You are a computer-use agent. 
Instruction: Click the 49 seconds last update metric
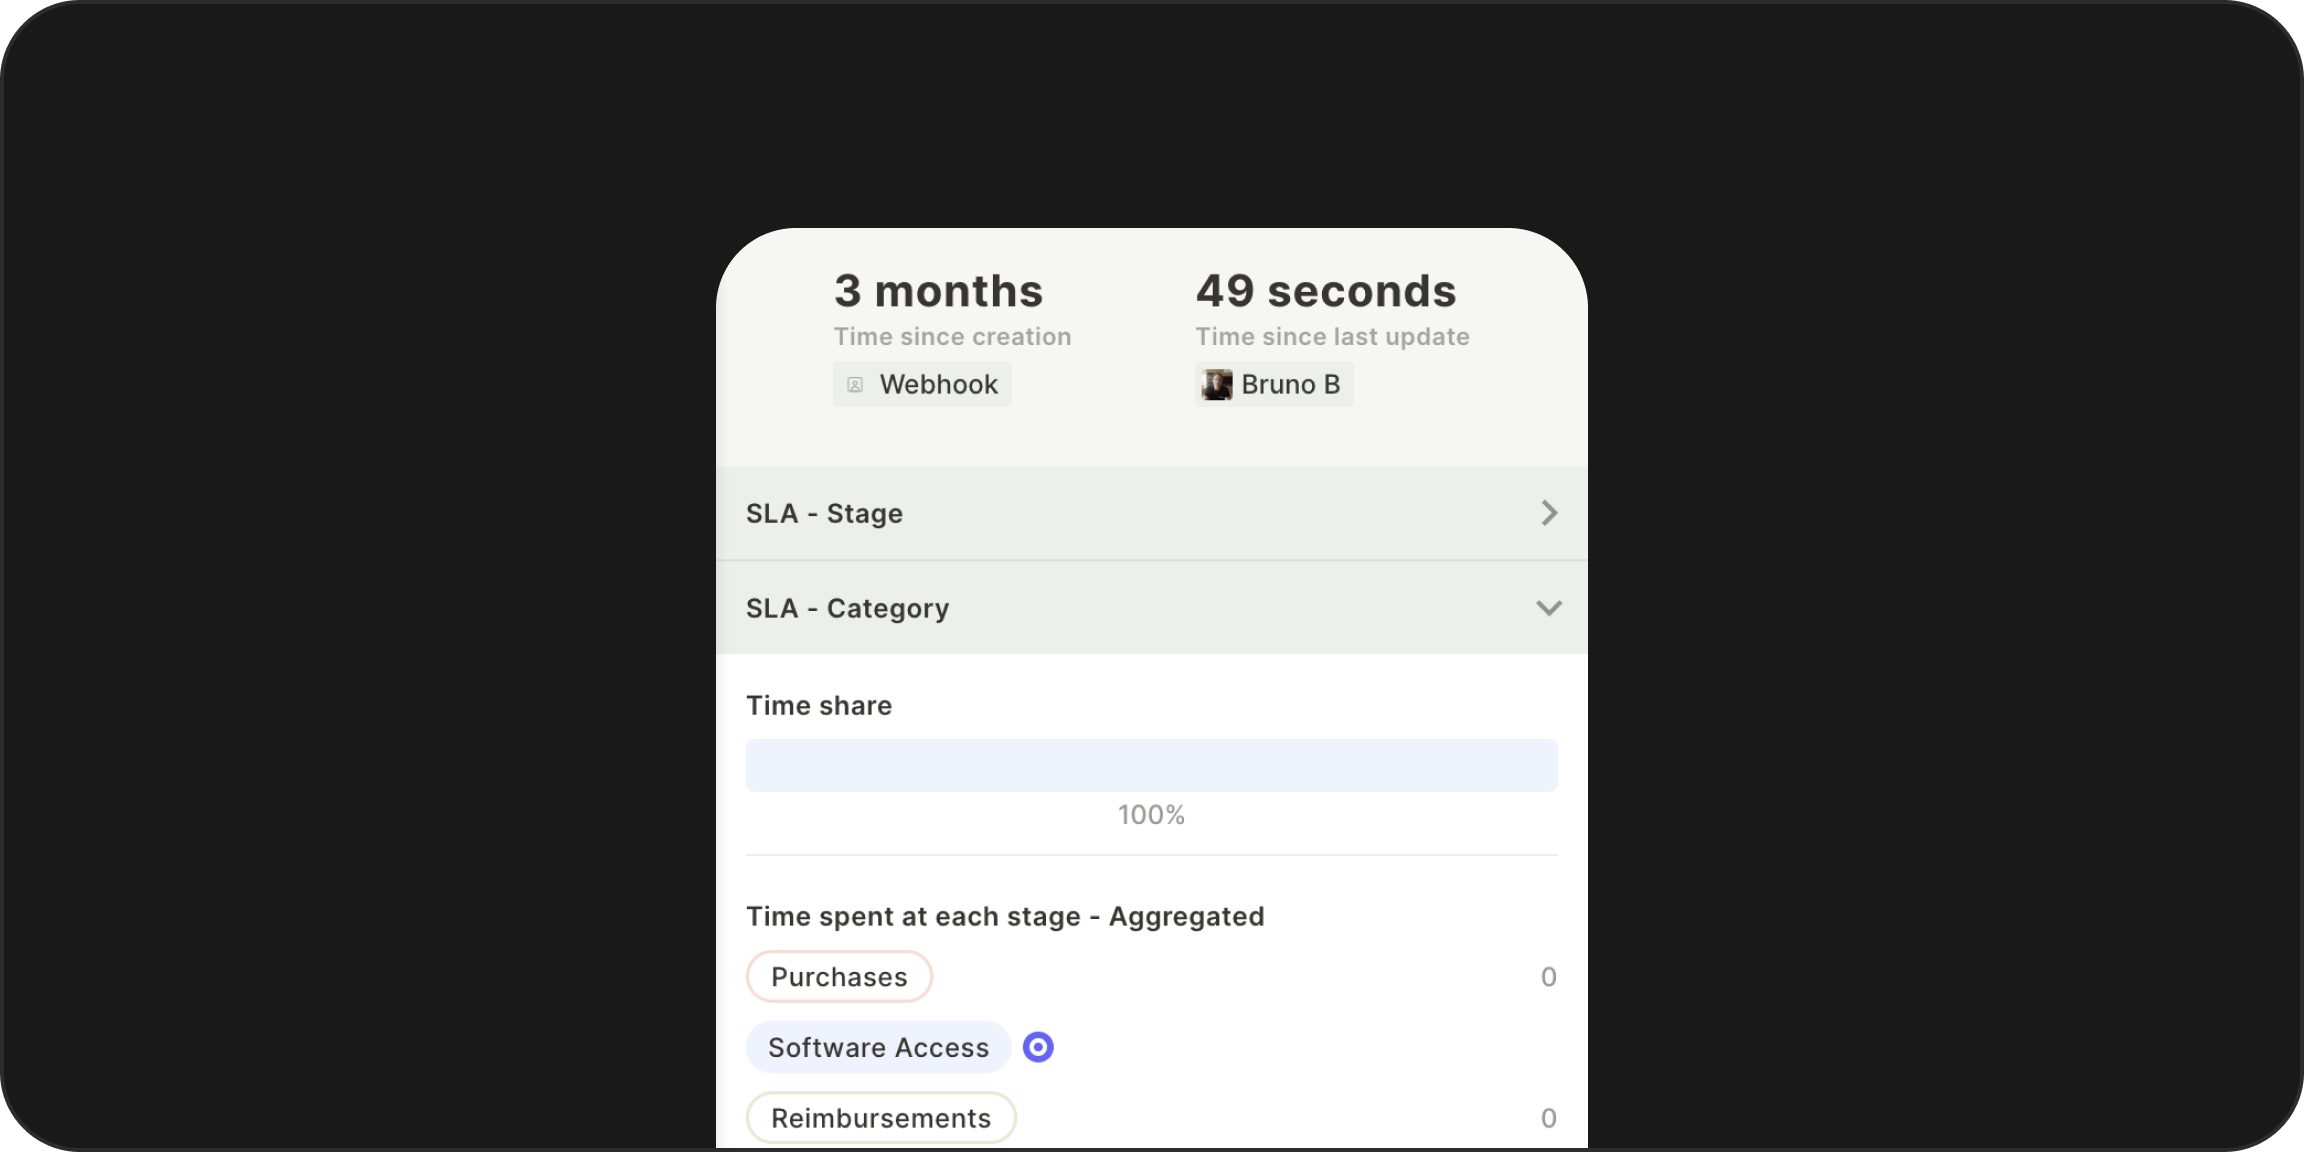tap(1325, 290)
